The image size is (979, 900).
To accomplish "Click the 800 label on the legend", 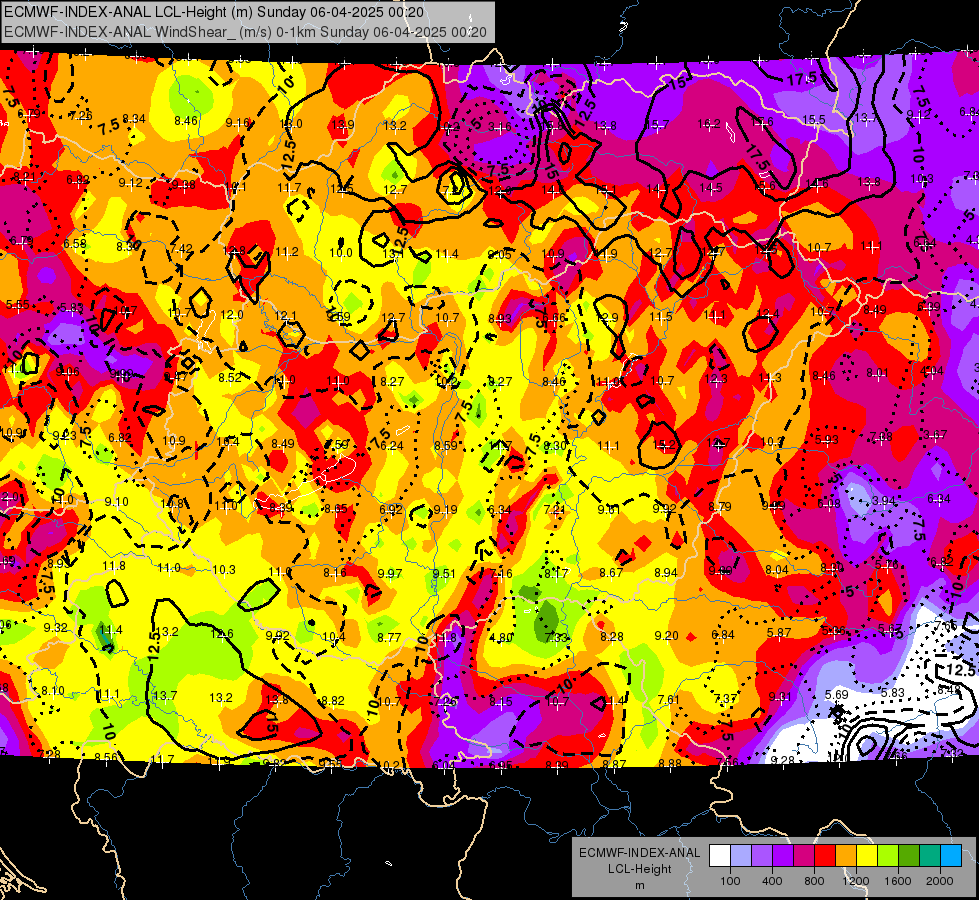I will (x=814, y=881).
